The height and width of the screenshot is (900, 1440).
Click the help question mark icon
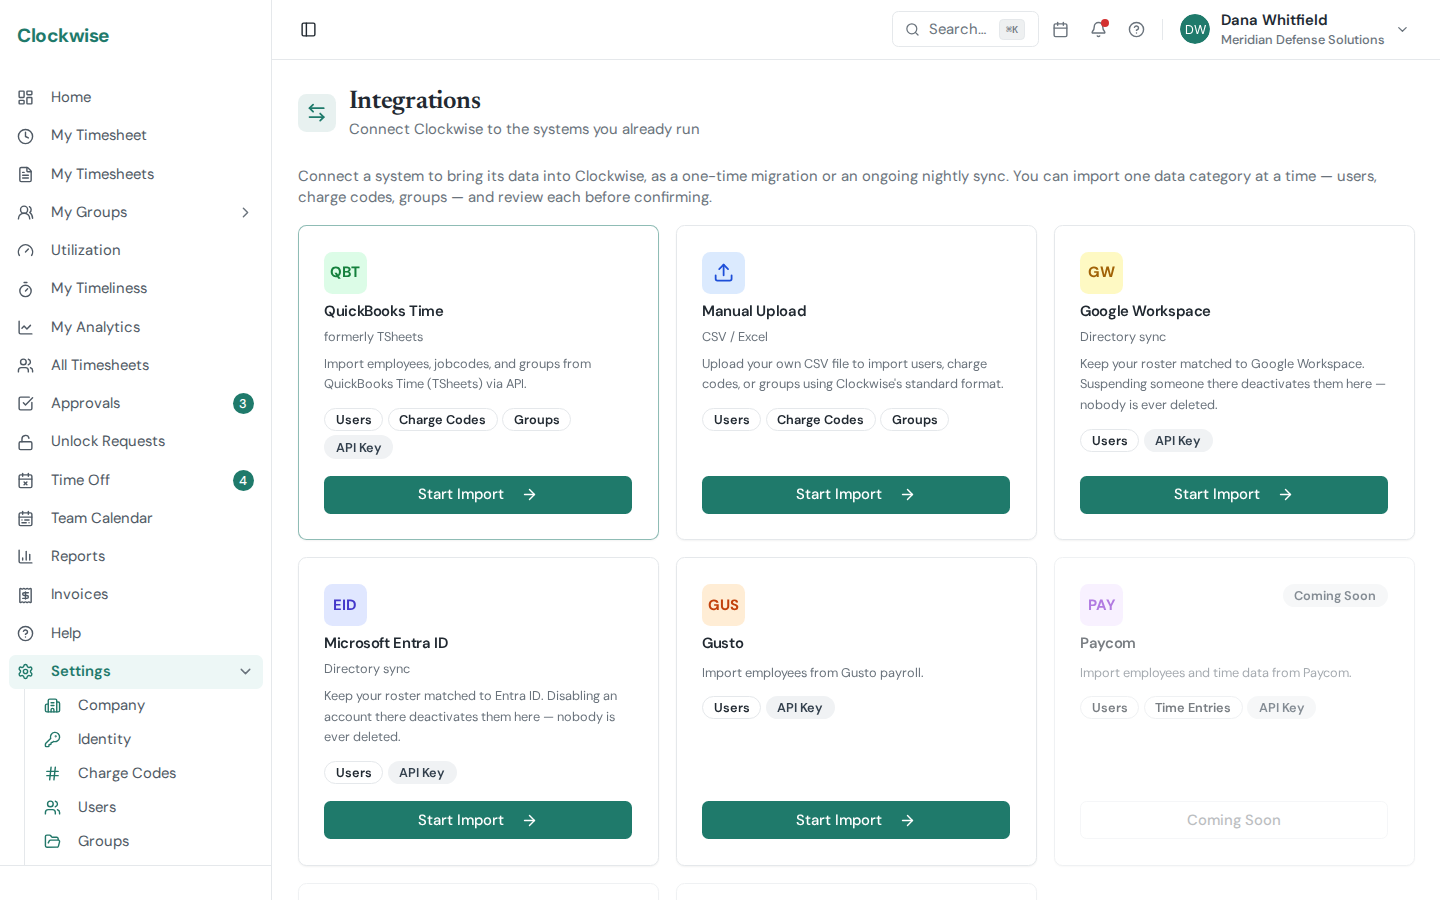[1137, 30]
